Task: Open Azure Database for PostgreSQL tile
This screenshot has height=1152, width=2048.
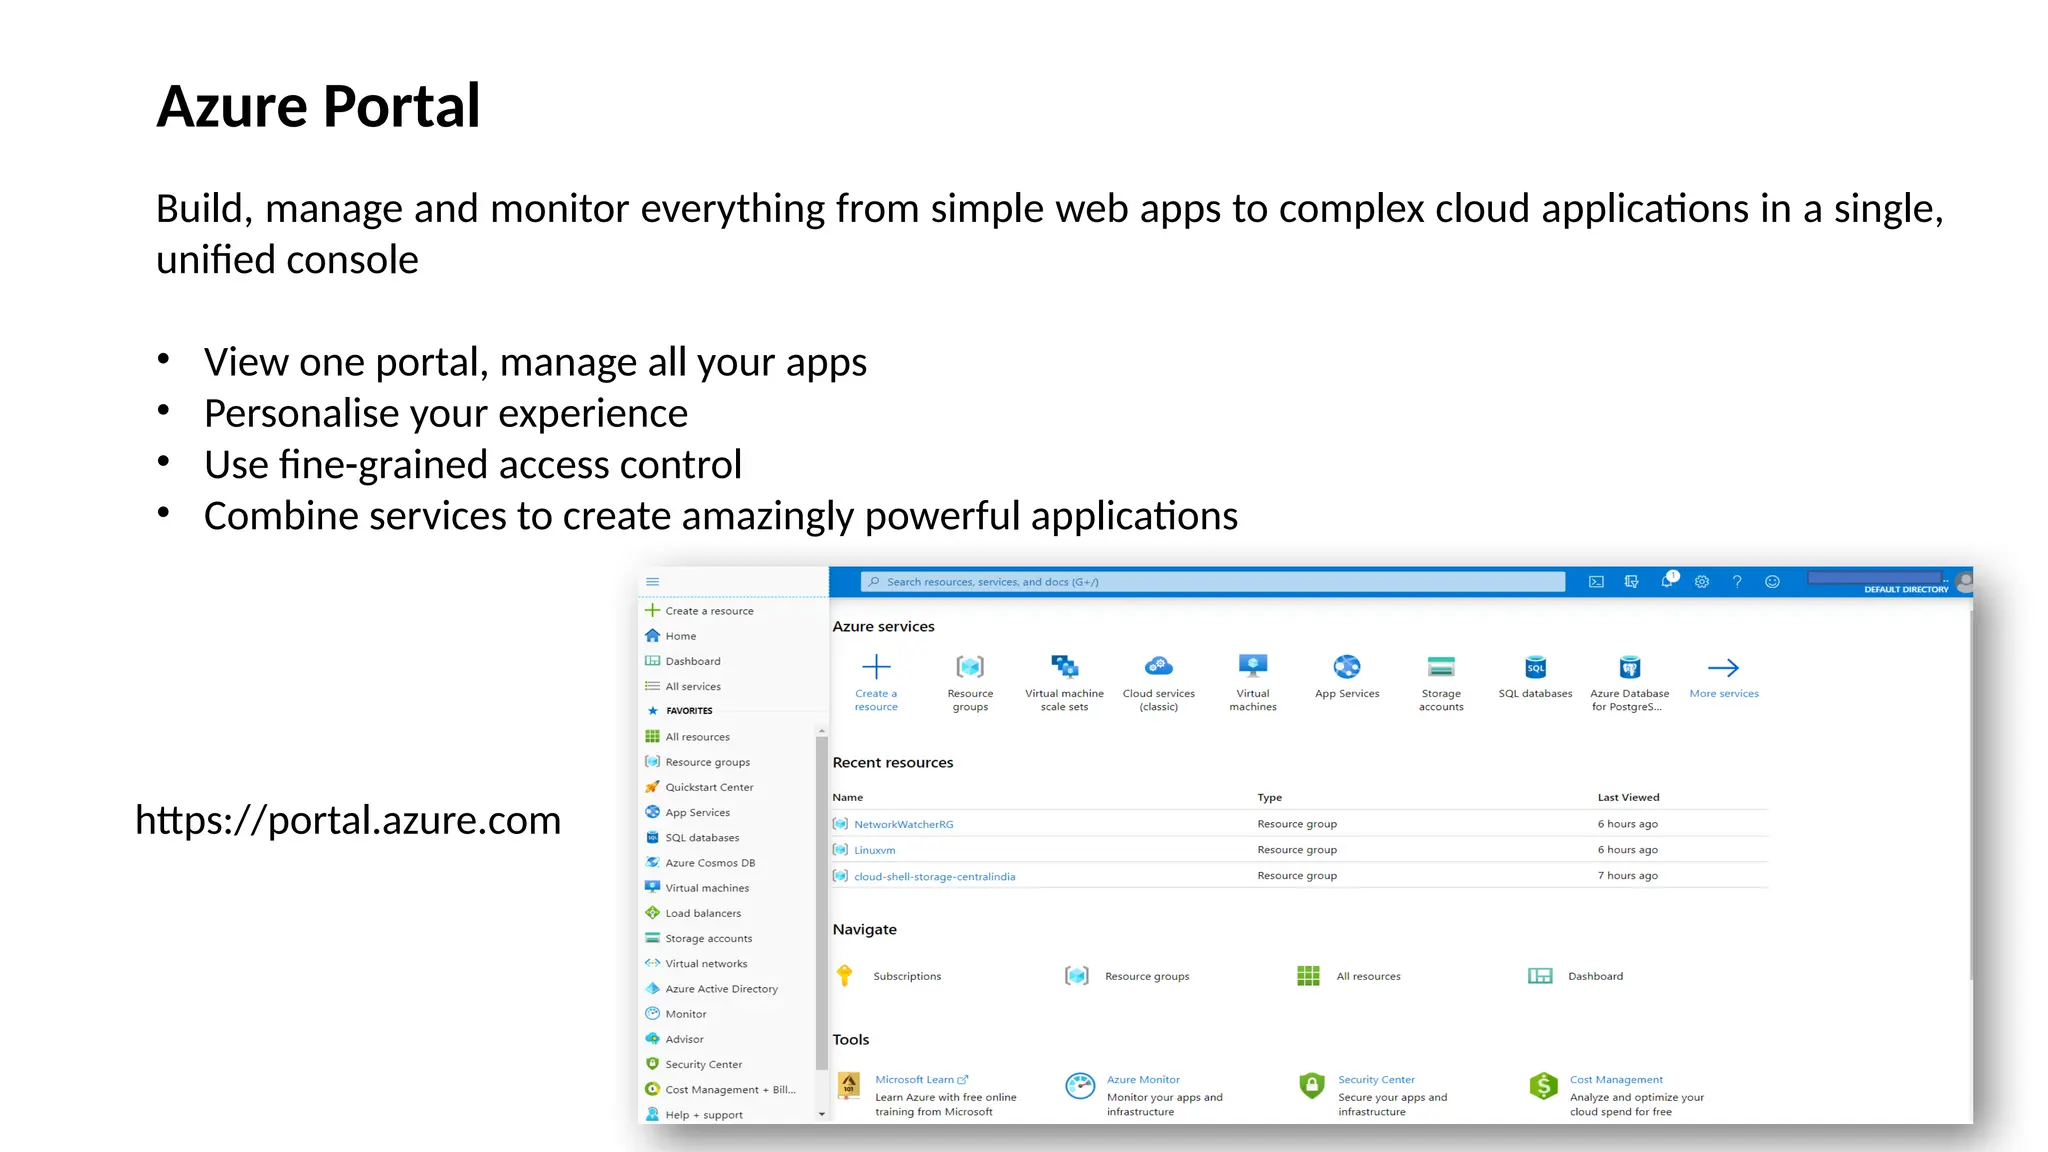Action: click(x=1629, y=682)
